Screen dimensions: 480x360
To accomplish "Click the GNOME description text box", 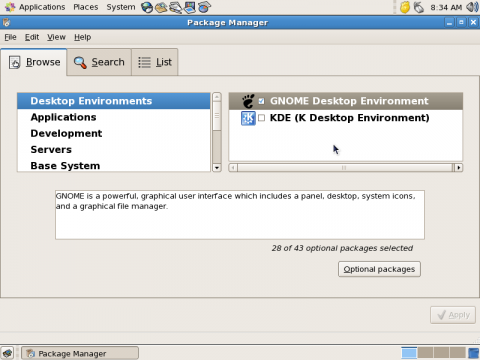I will pyautogui.click(x=240, y=215).
